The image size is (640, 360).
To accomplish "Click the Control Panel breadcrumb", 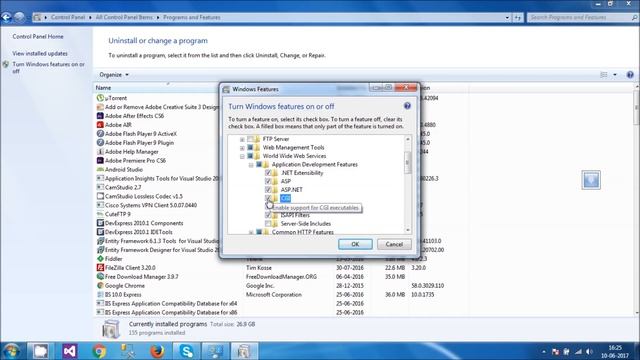I will [68, 18].
